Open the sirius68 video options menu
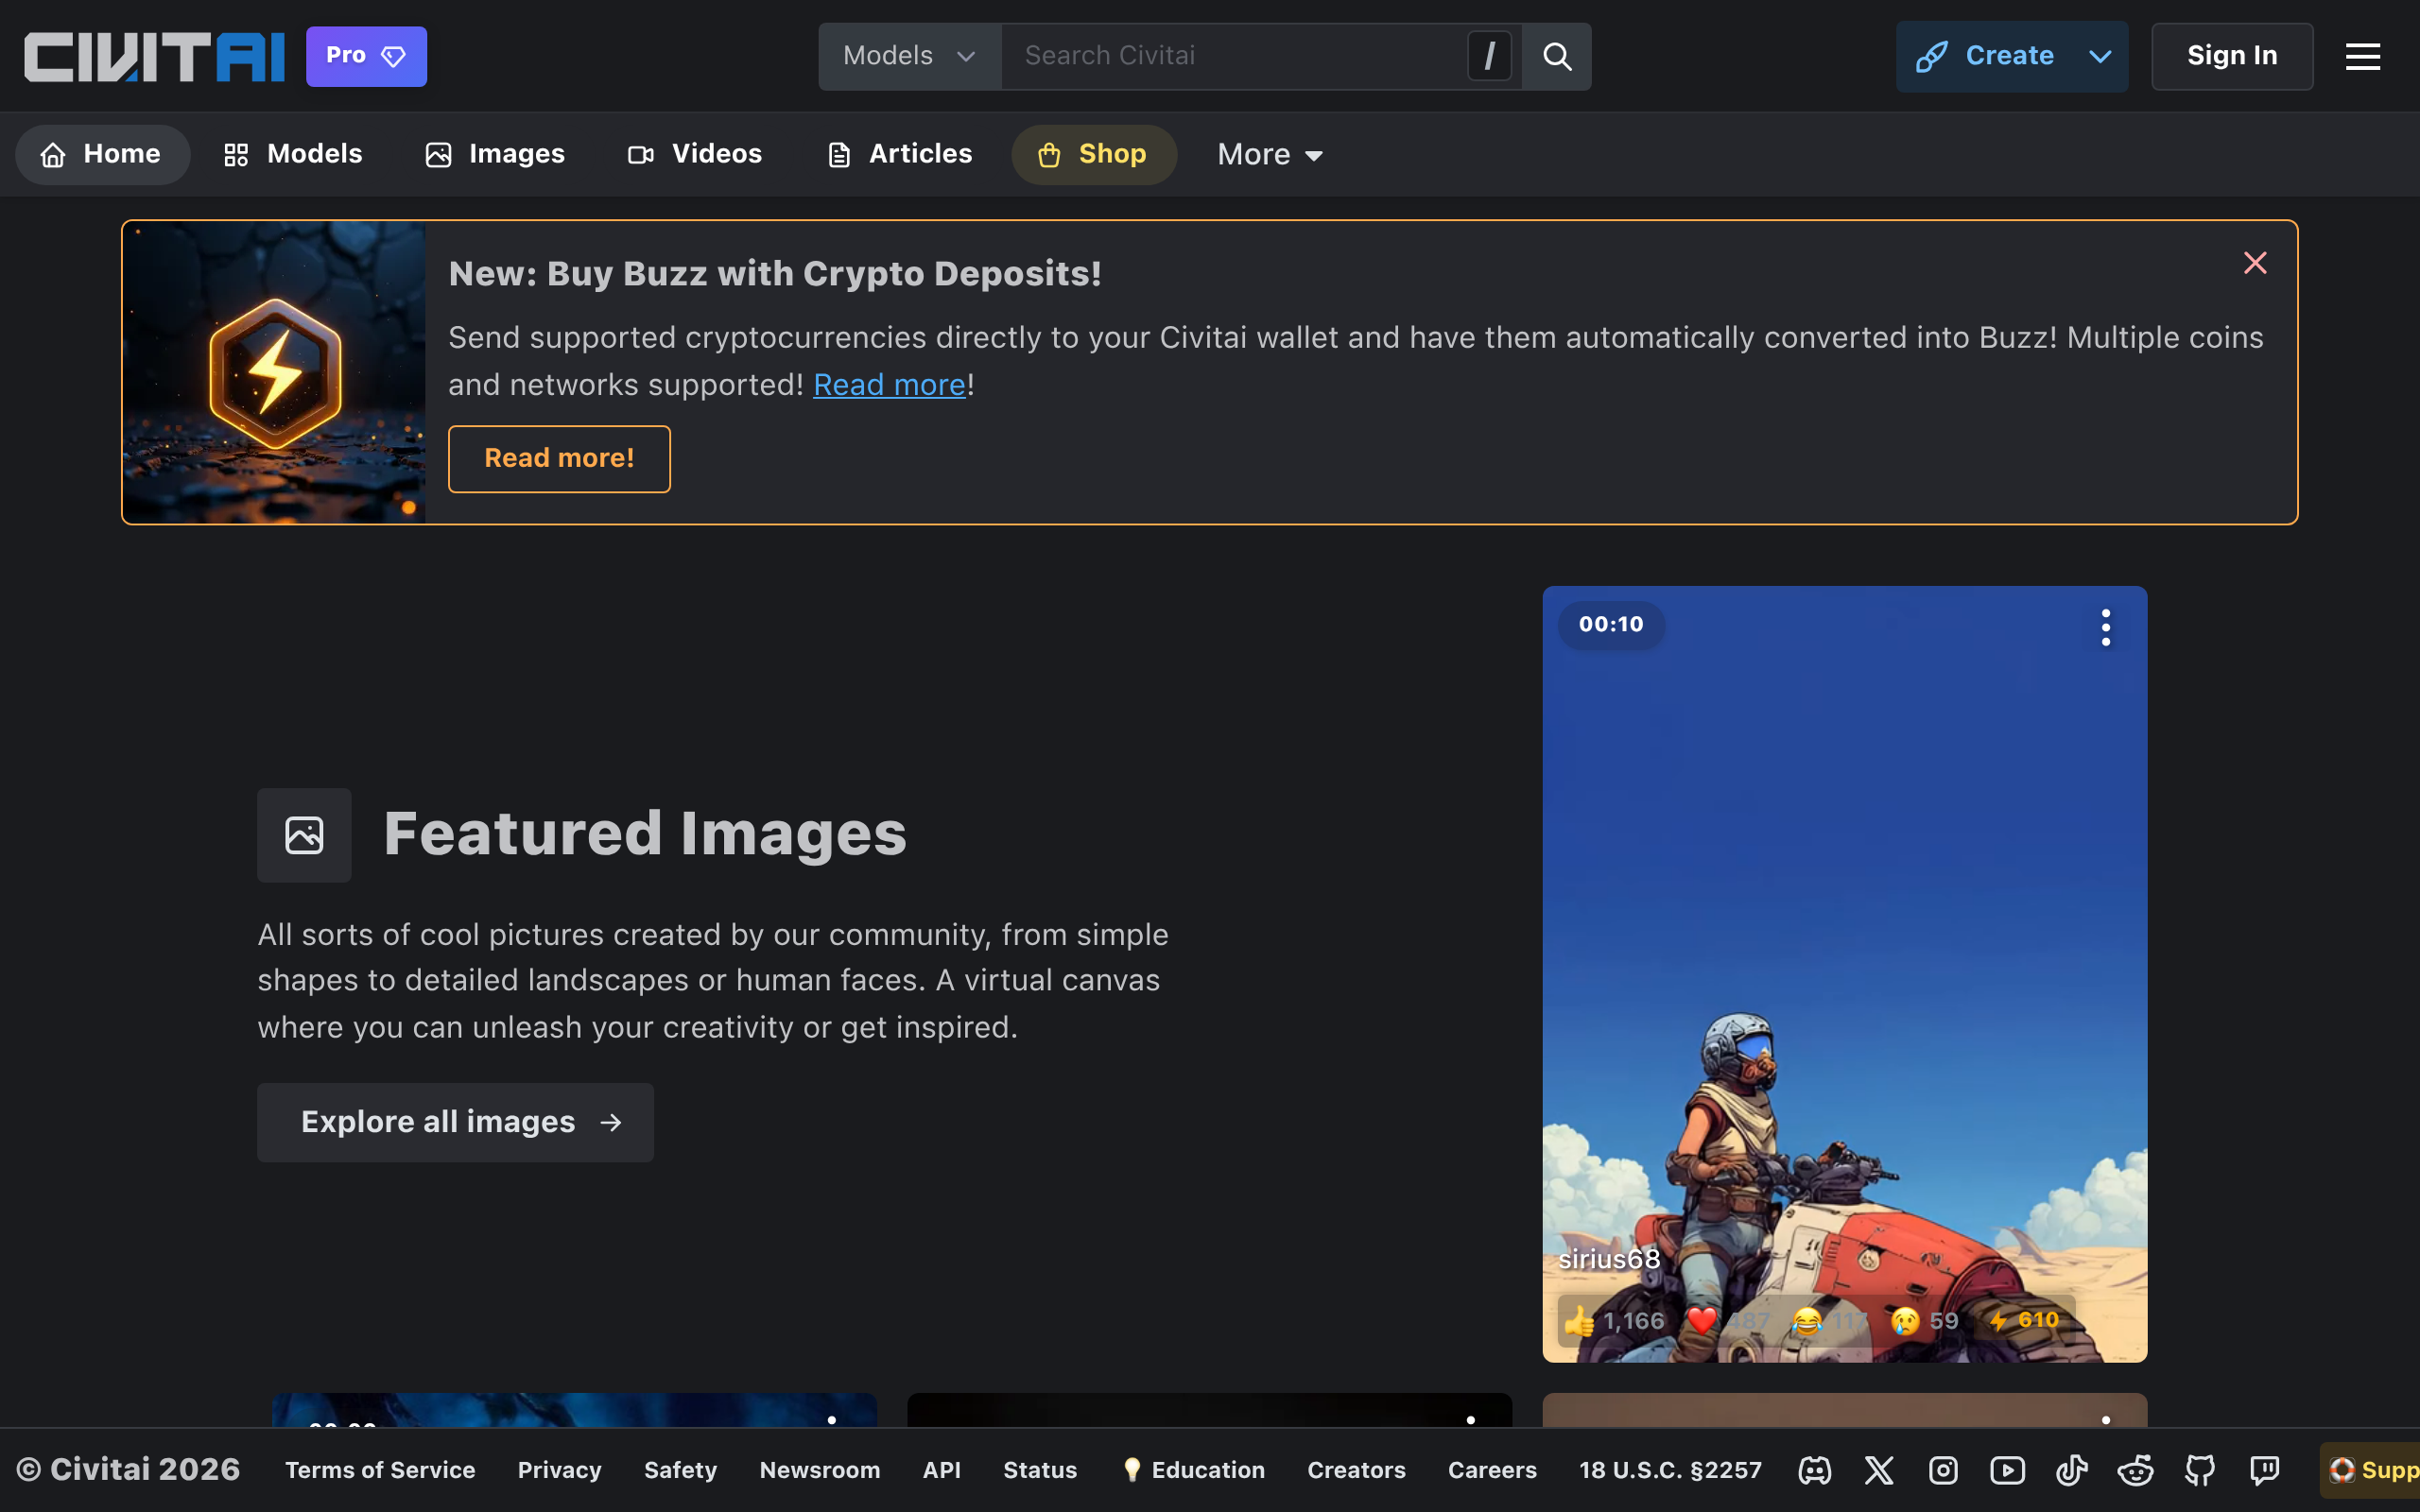 2105,628
